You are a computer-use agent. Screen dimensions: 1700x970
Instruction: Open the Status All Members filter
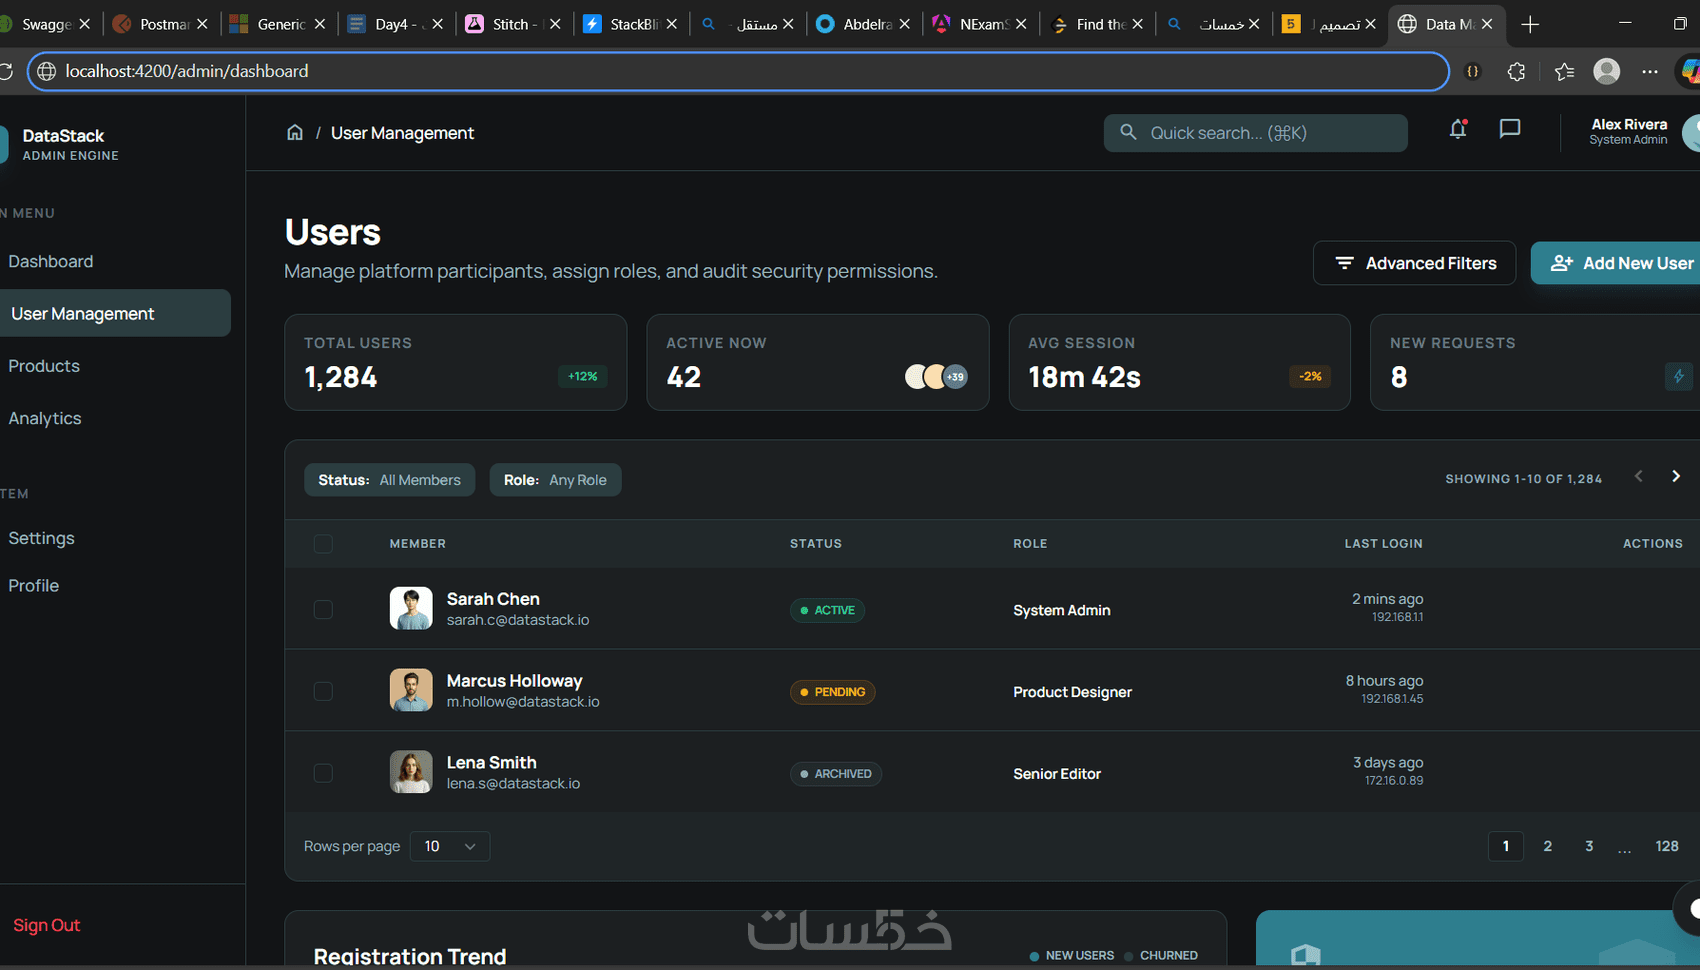(x=390, y=480)
